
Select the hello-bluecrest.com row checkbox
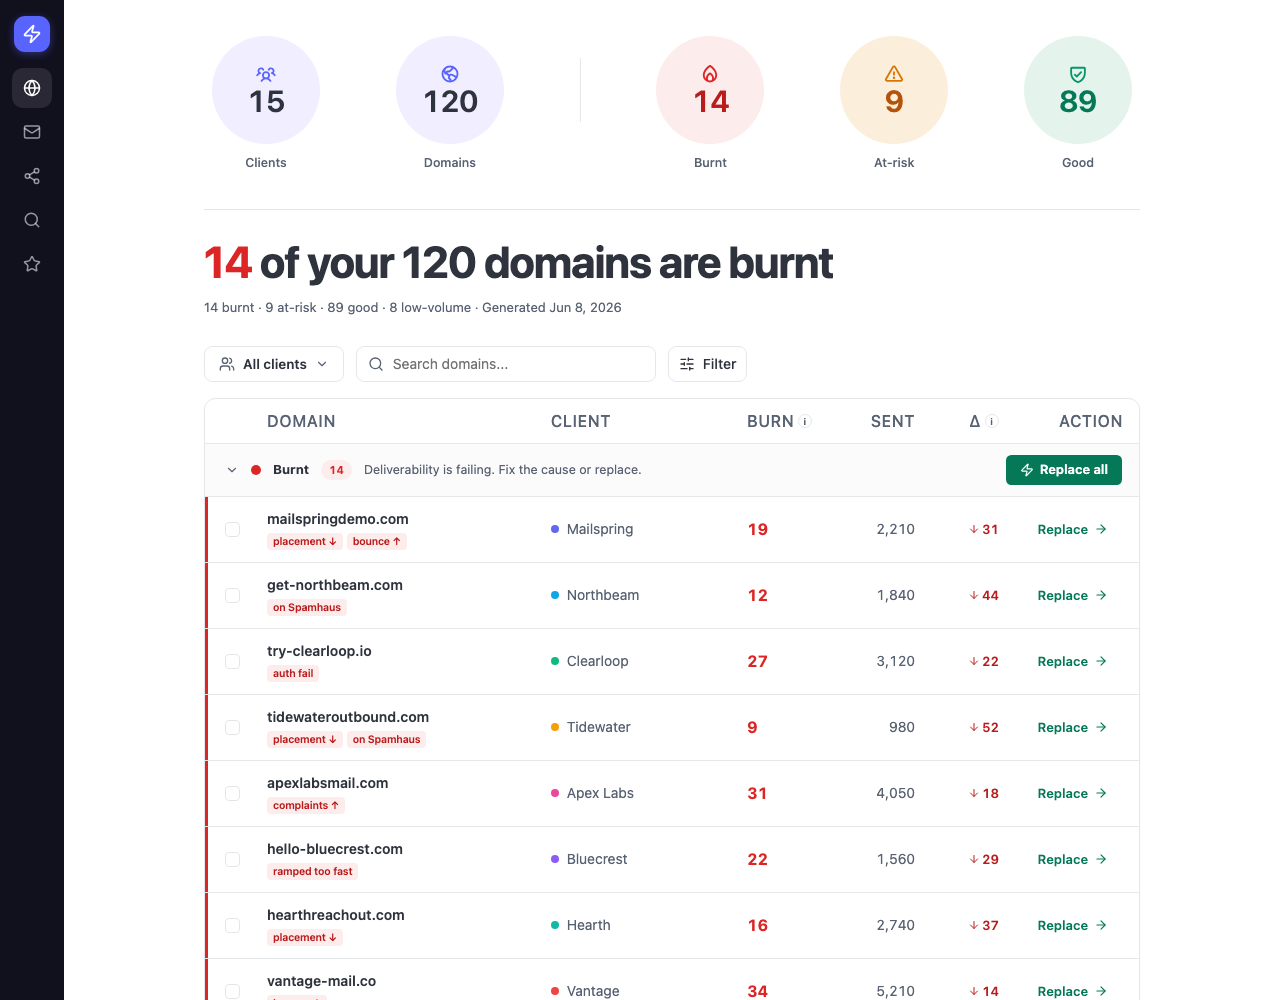click(232, 859)
